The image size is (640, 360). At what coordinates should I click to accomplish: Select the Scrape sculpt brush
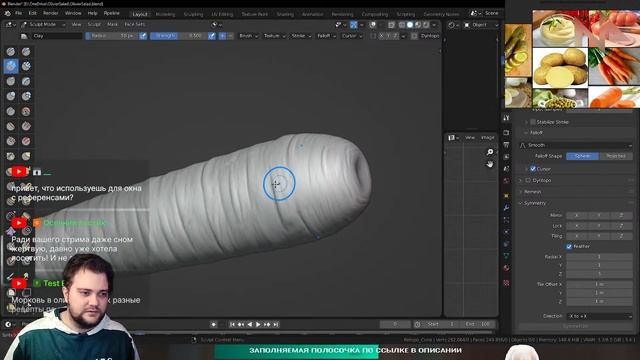point(11,141)
